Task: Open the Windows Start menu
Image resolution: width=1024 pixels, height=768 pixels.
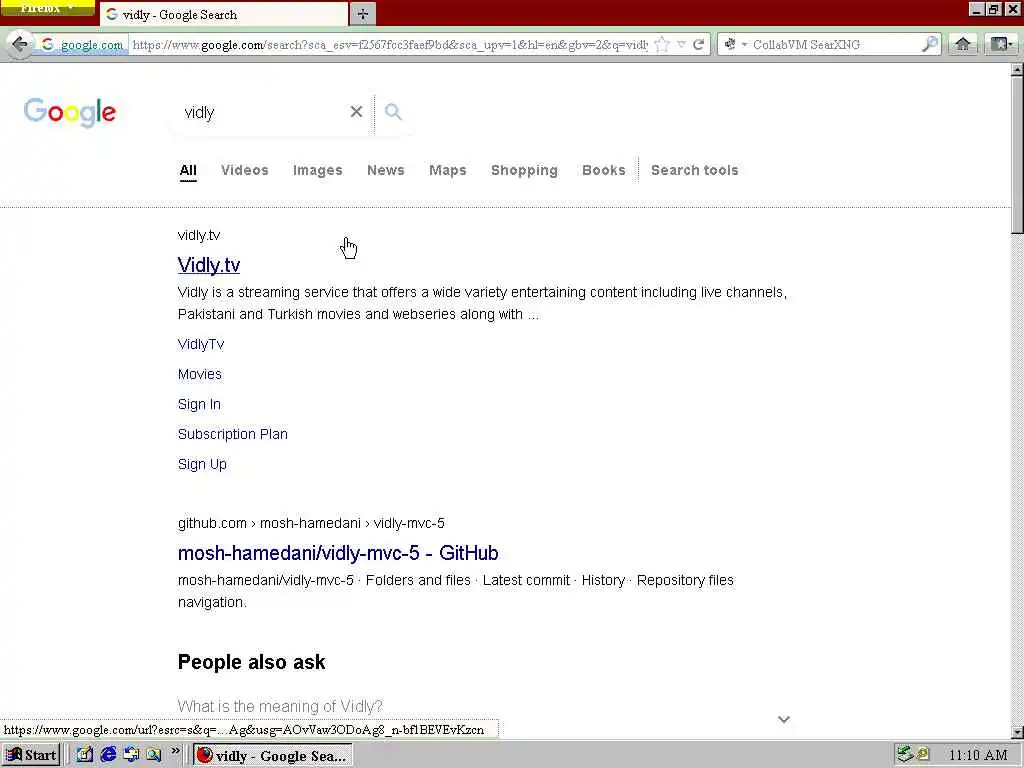Action: (31, 755)
